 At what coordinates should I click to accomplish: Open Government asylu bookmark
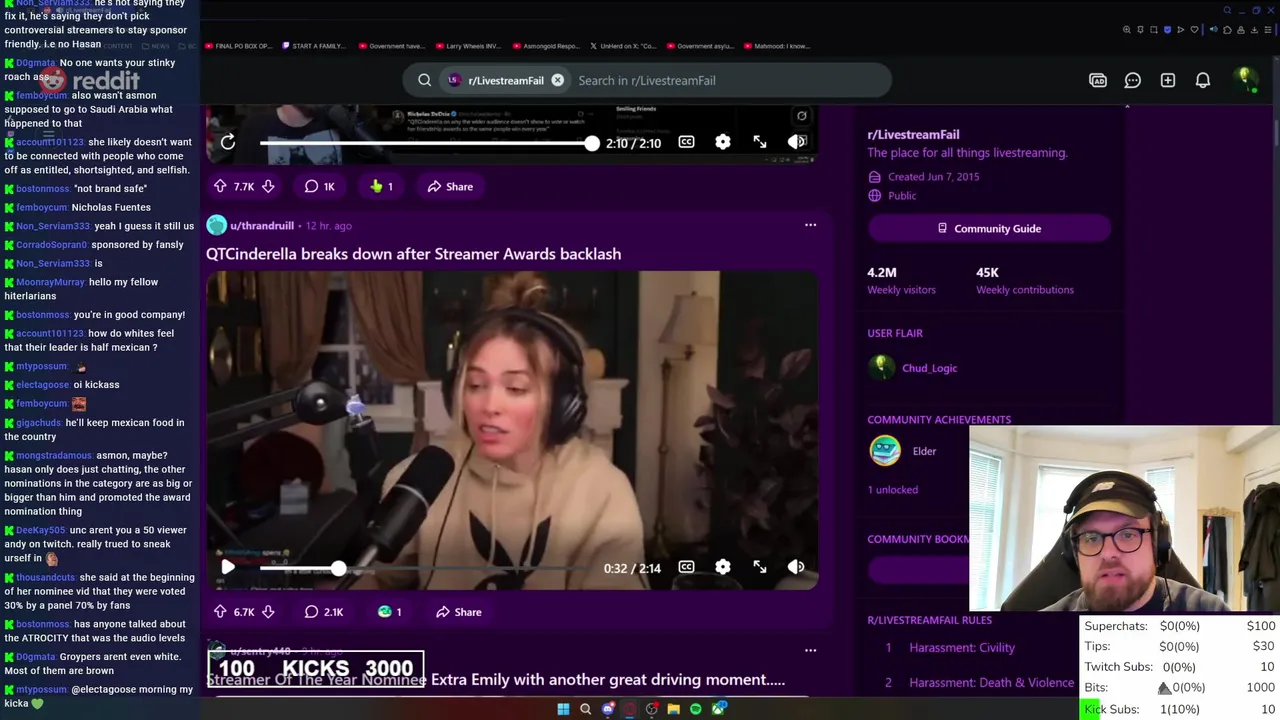point(700,46)
